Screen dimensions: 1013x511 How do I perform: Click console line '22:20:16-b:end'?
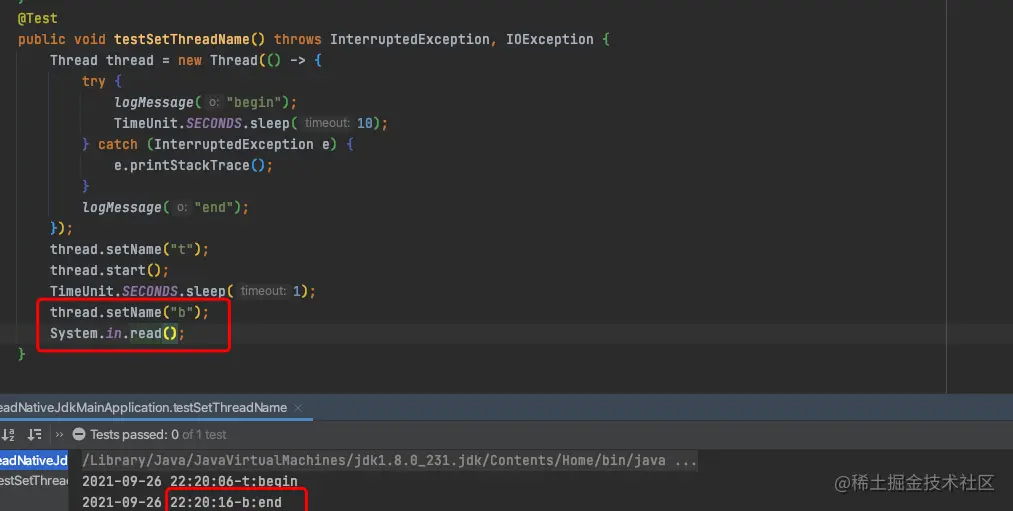(x=226, y=502)
